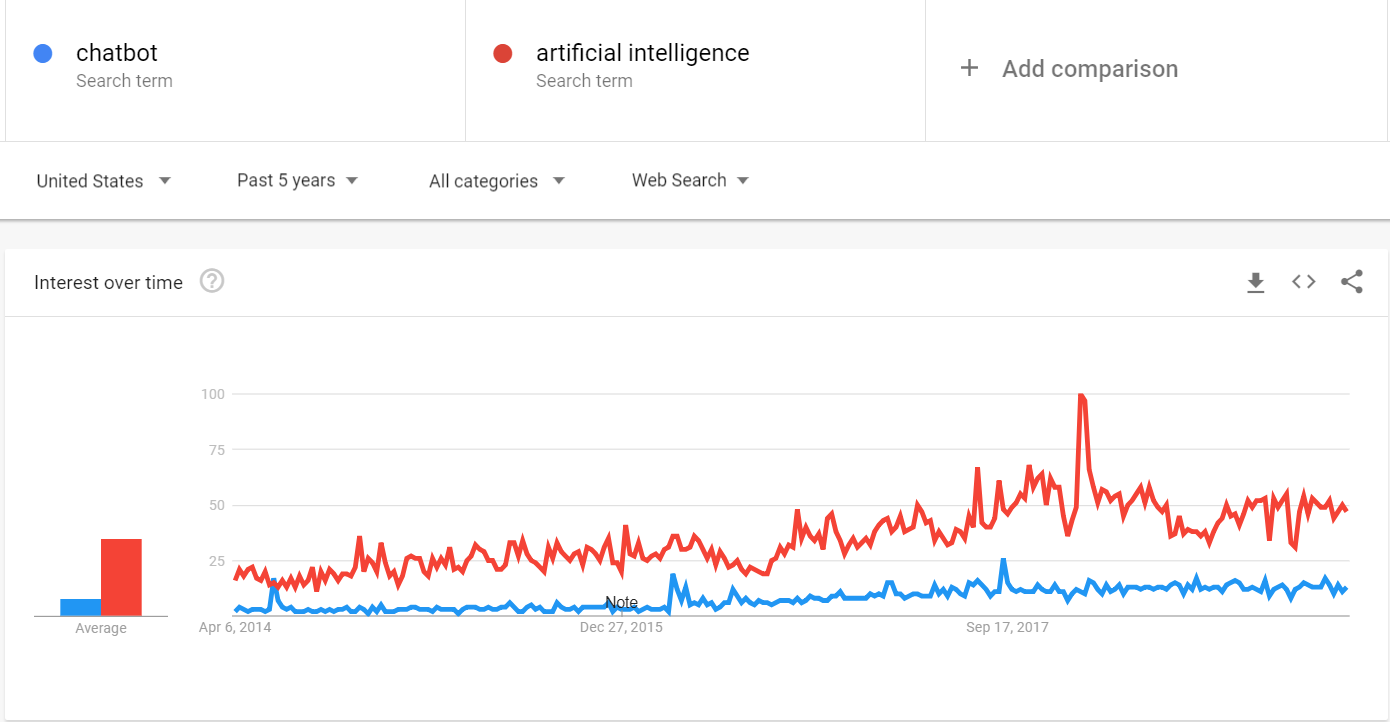Edit the artificial intelligence search term

(x=642, y=53)
